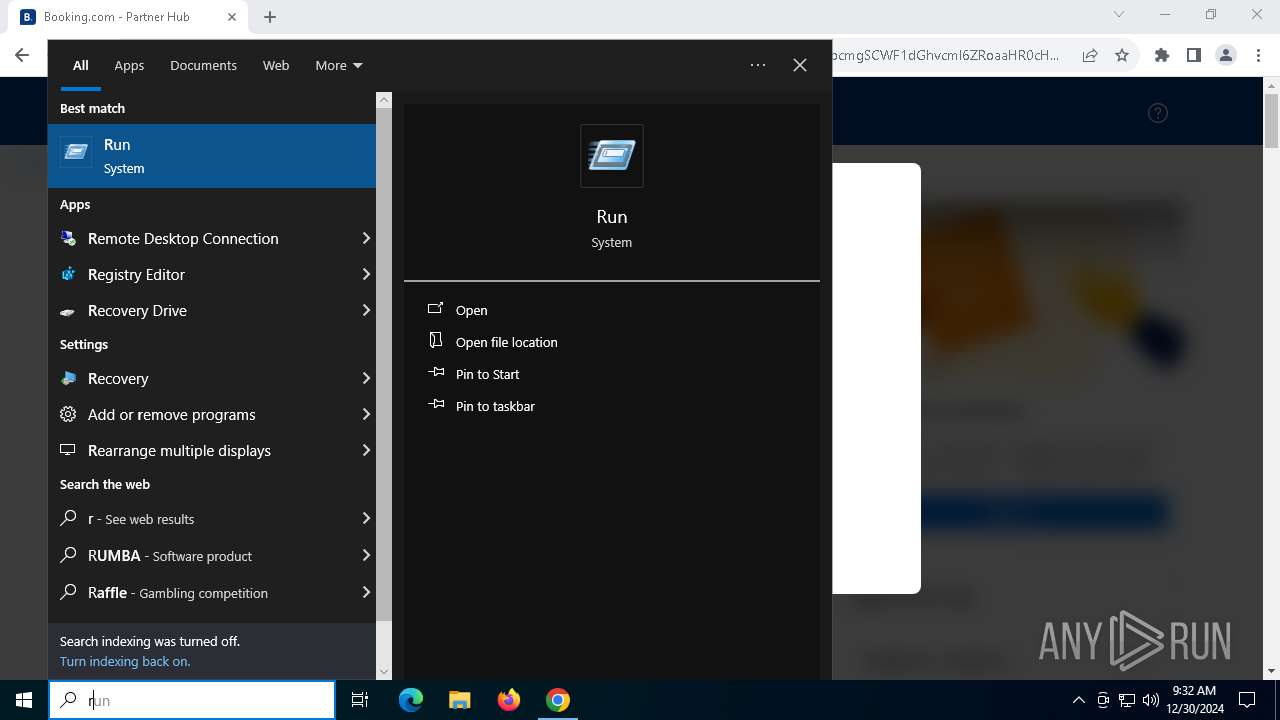This screenshot has height=720, width=1280.
Task: Expand Add or remove programs arrow
Action: (x=366, y=414)
